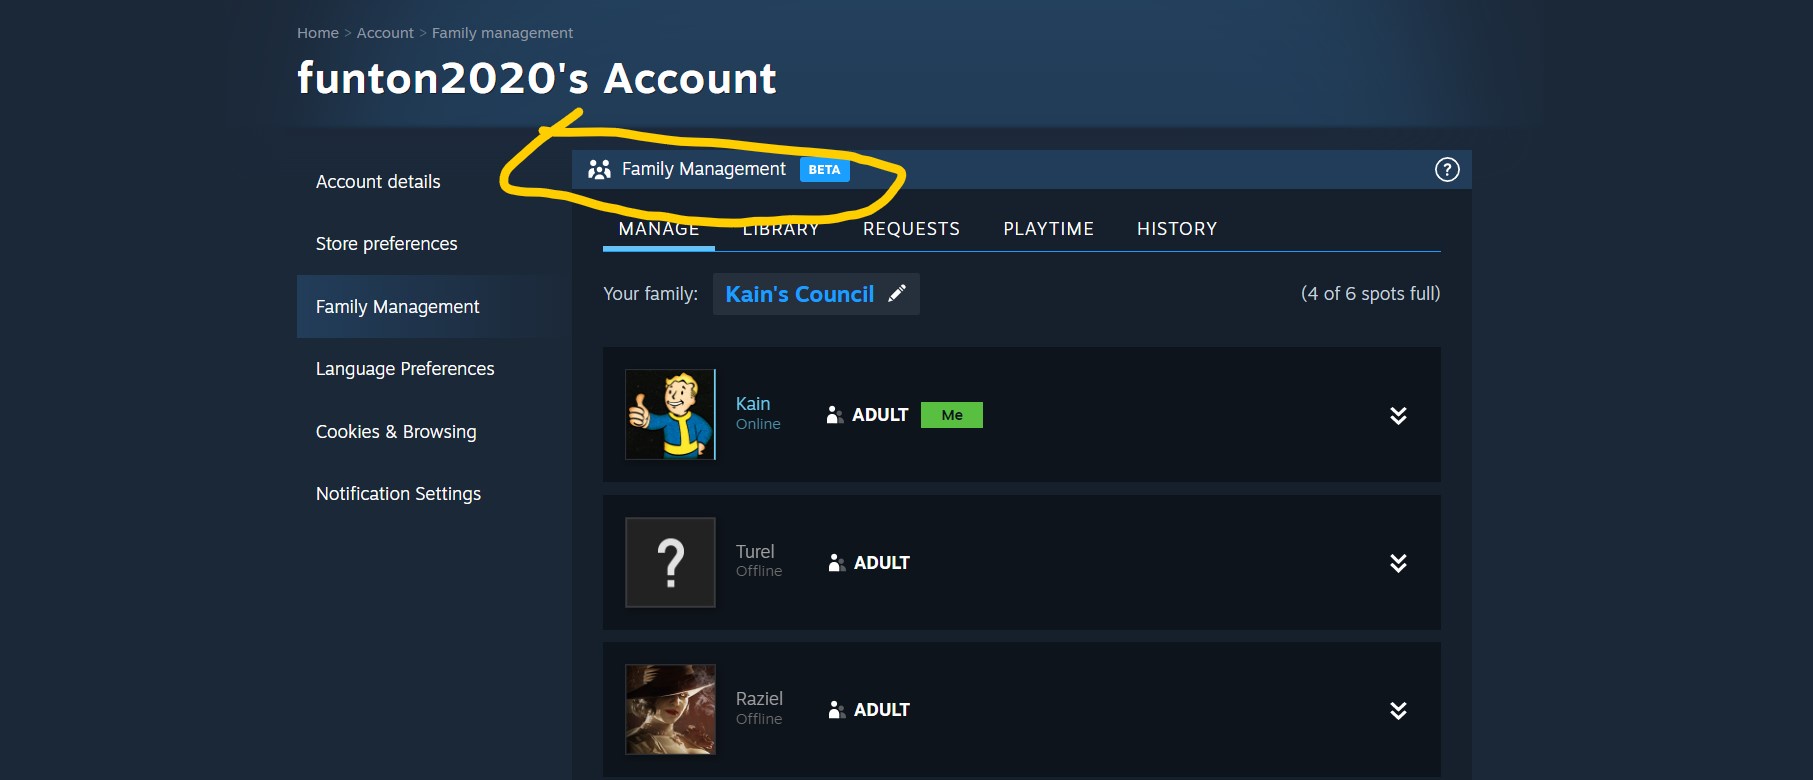
Task: Click the adult role icon beside Turel
Action: 837,563
